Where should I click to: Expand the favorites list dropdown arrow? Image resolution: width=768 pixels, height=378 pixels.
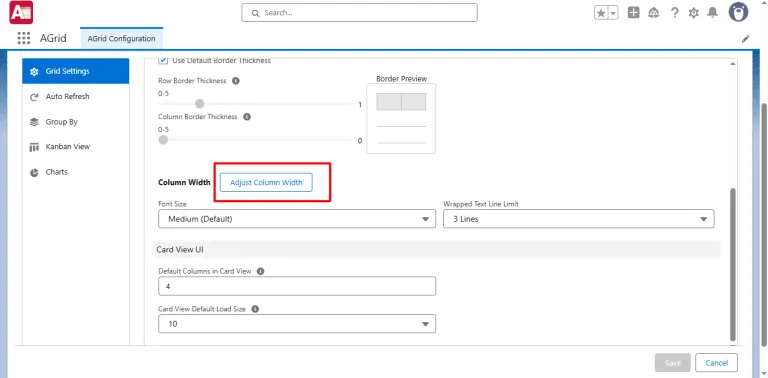[x=613, y=13]
